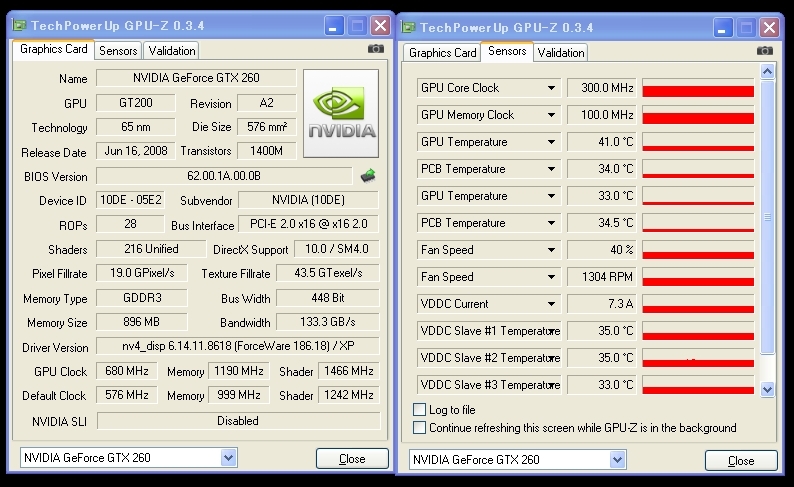Click the Default Clock value 576 MHz
794x487 pixels.
point(127,395)
